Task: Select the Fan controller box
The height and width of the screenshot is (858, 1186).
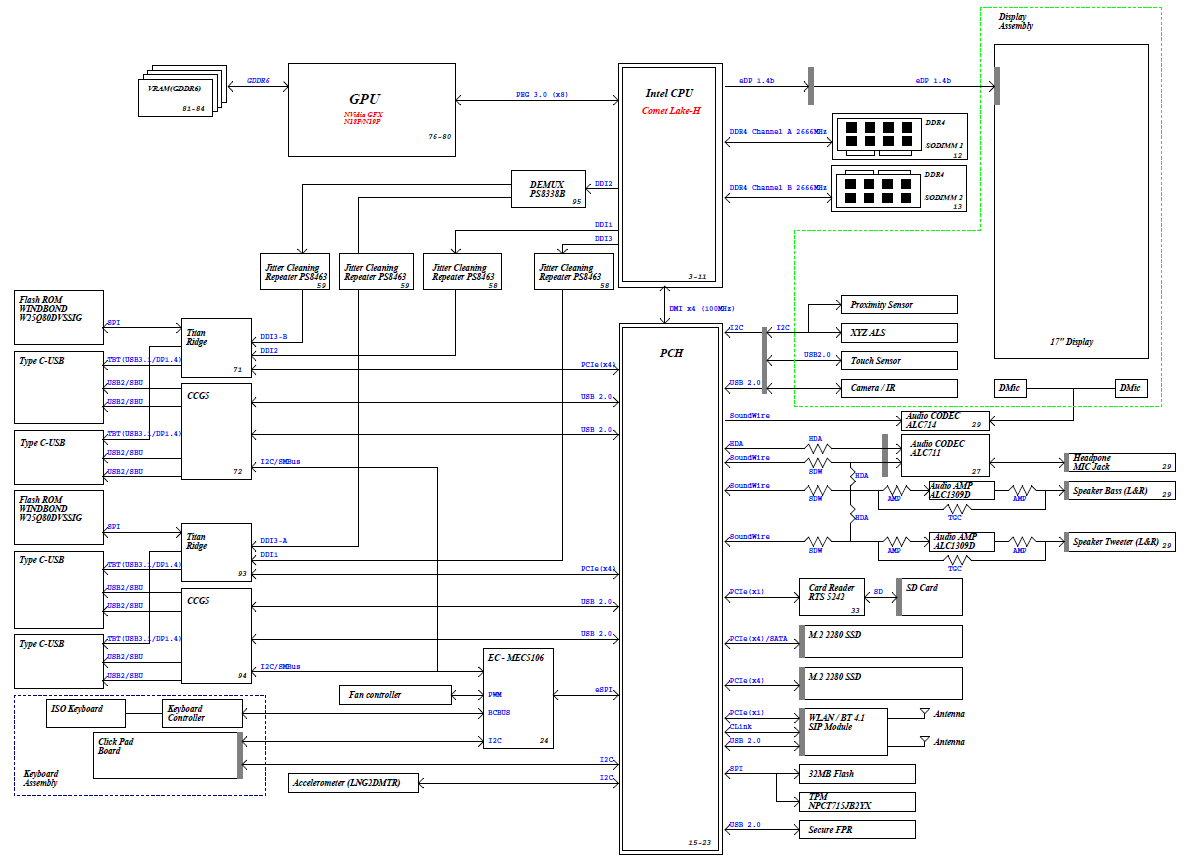Action: [x=396, y=694]
